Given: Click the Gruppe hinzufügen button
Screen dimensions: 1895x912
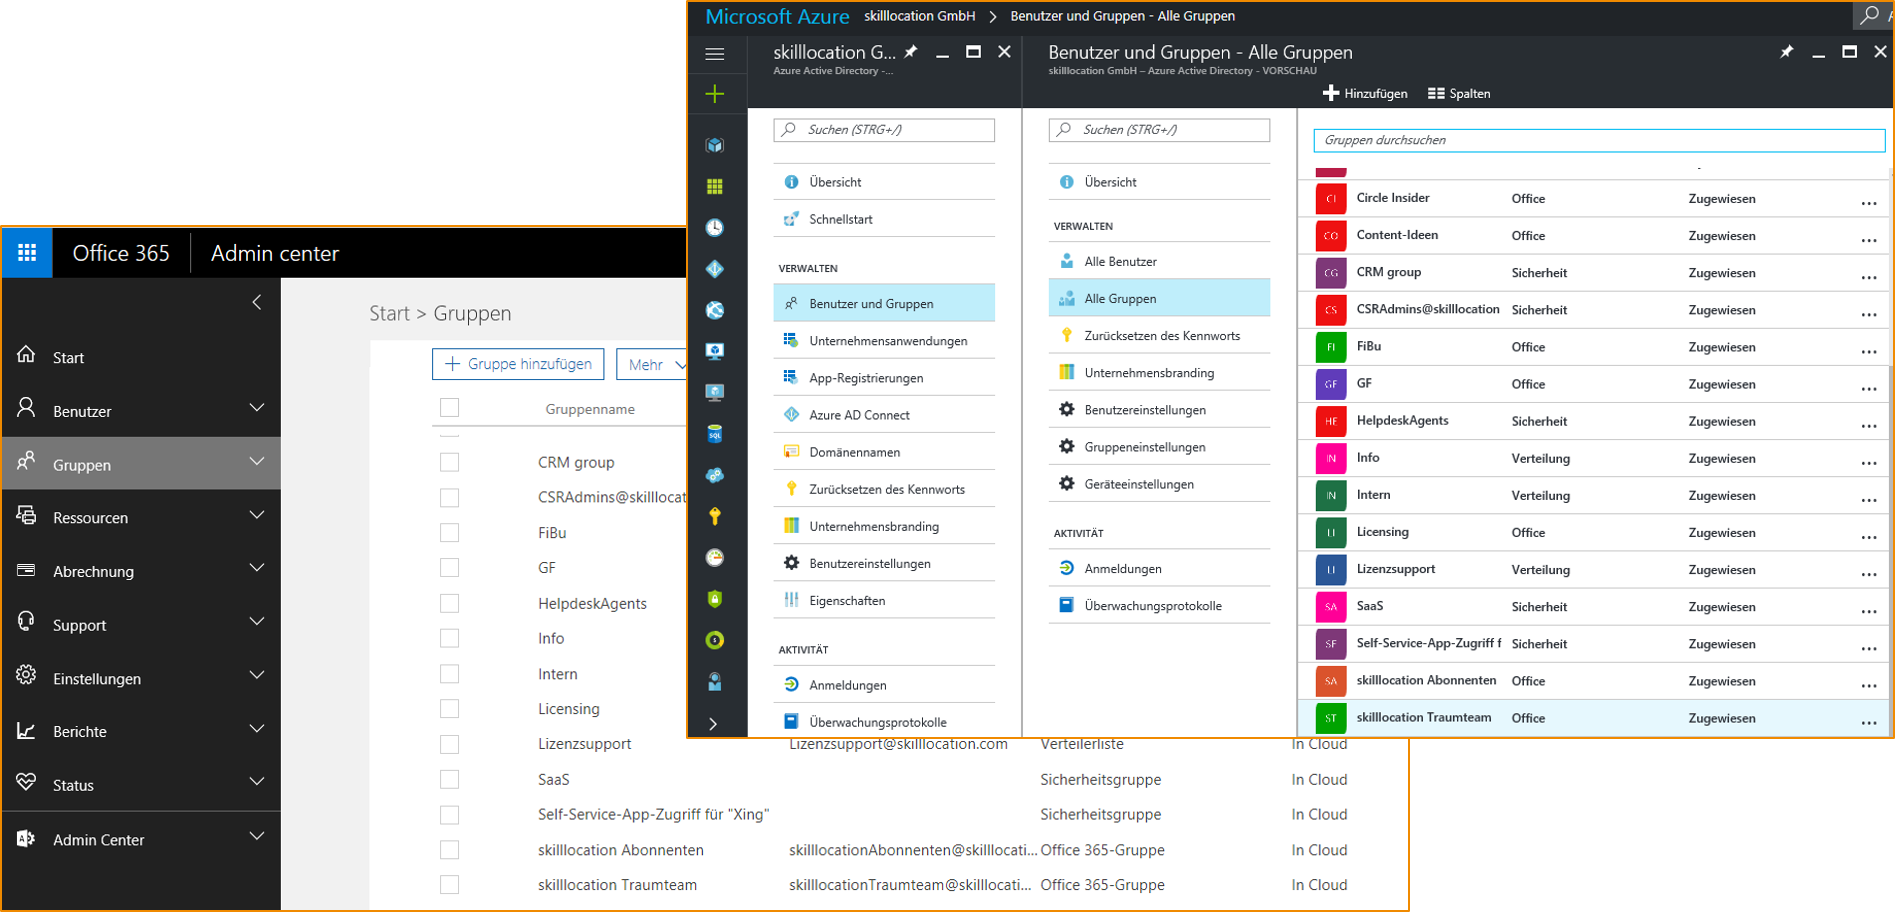Looking at the screenshot, I should pos(518,364).
